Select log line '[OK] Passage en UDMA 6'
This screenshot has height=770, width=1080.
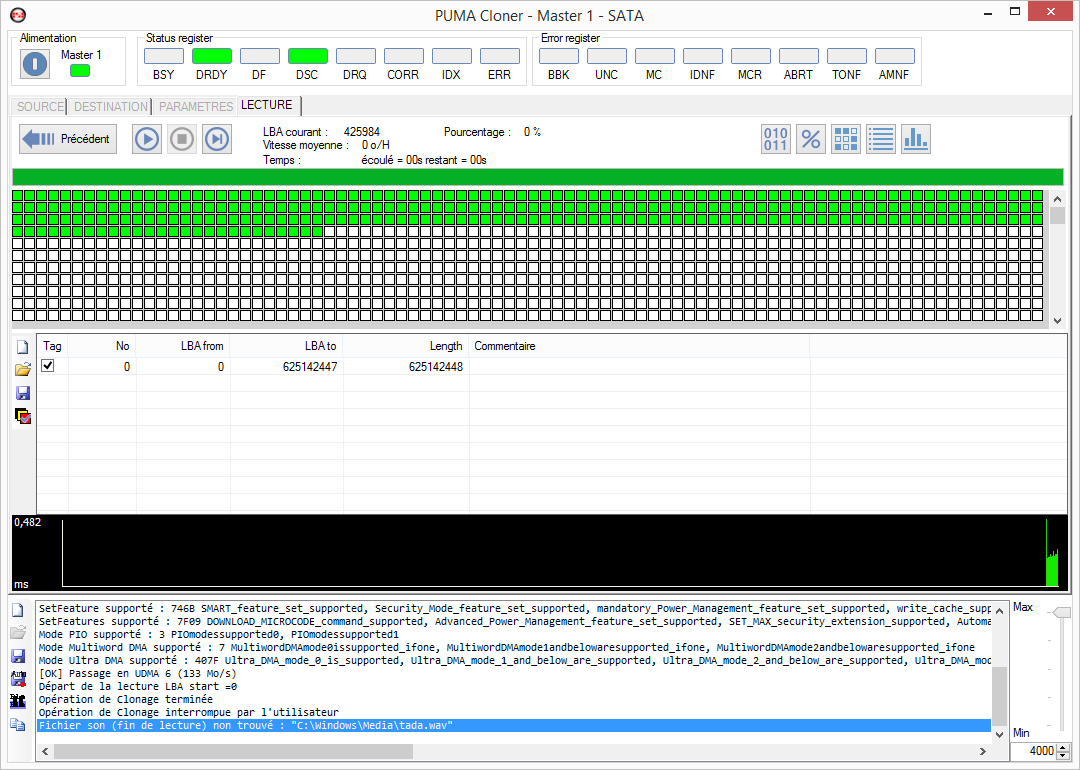tap(137, 674)
